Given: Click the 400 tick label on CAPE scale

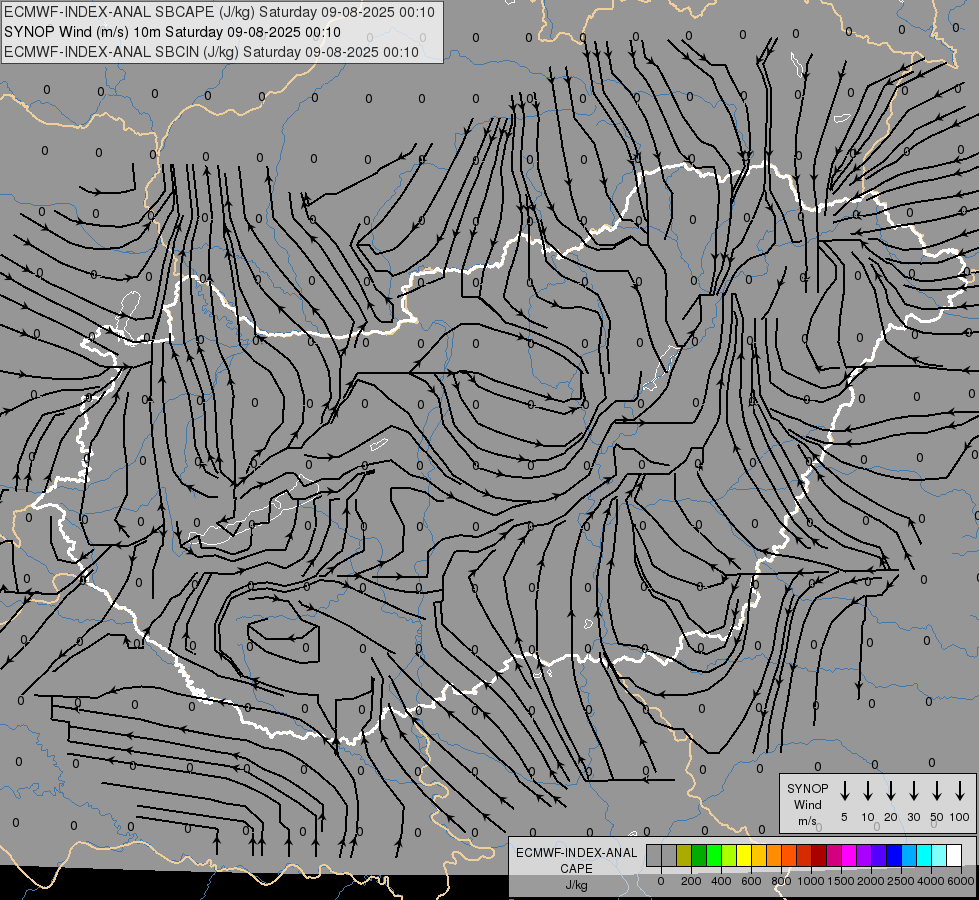Looking at the screenshot, I should tap(721, 881).
